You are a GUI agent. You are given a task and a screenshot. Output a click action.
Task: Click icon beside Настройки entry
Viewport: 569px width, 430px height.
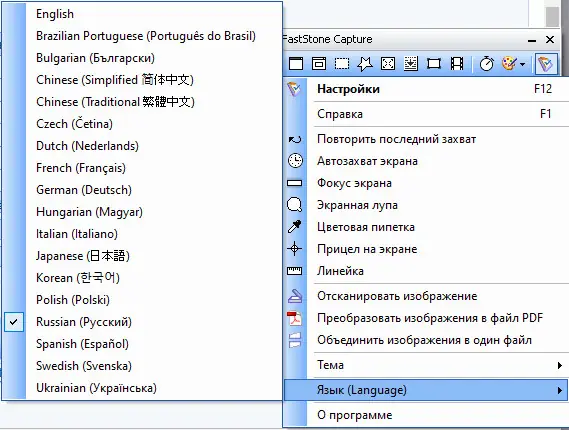294,89
